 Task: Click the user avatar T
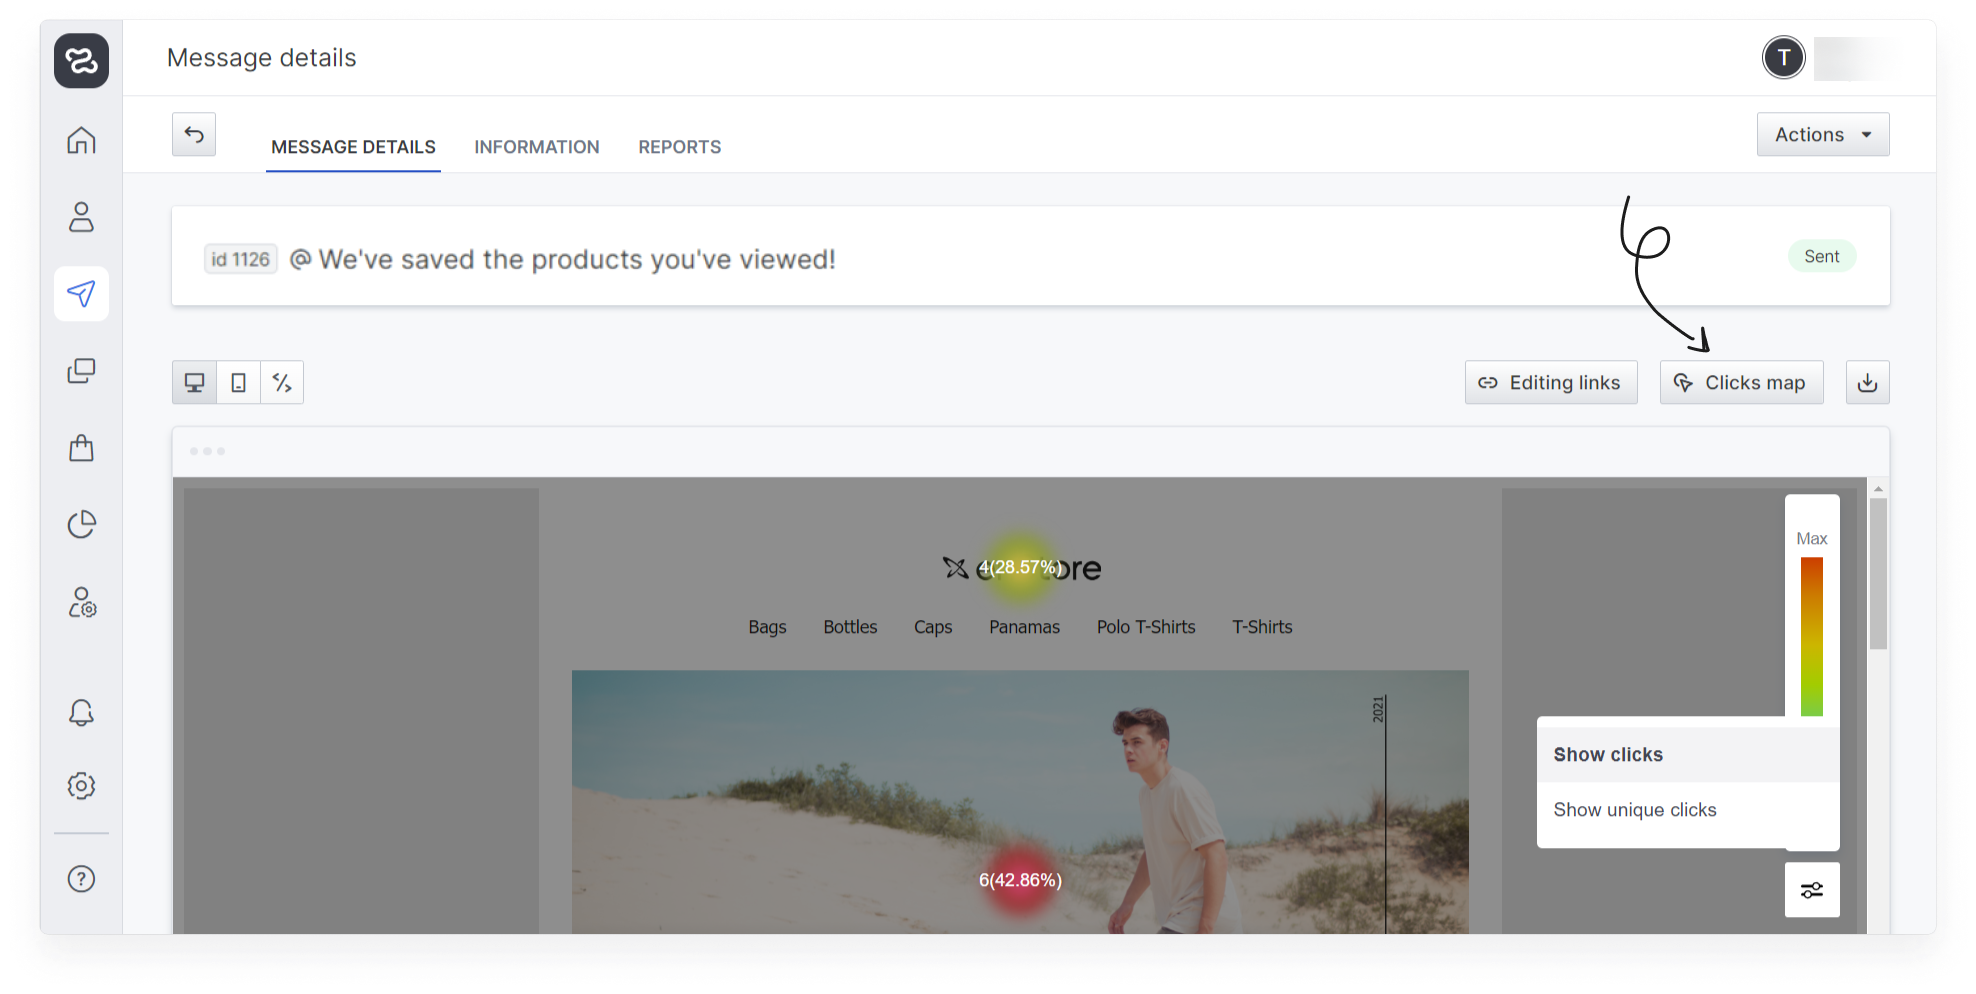click(1784, 58)
